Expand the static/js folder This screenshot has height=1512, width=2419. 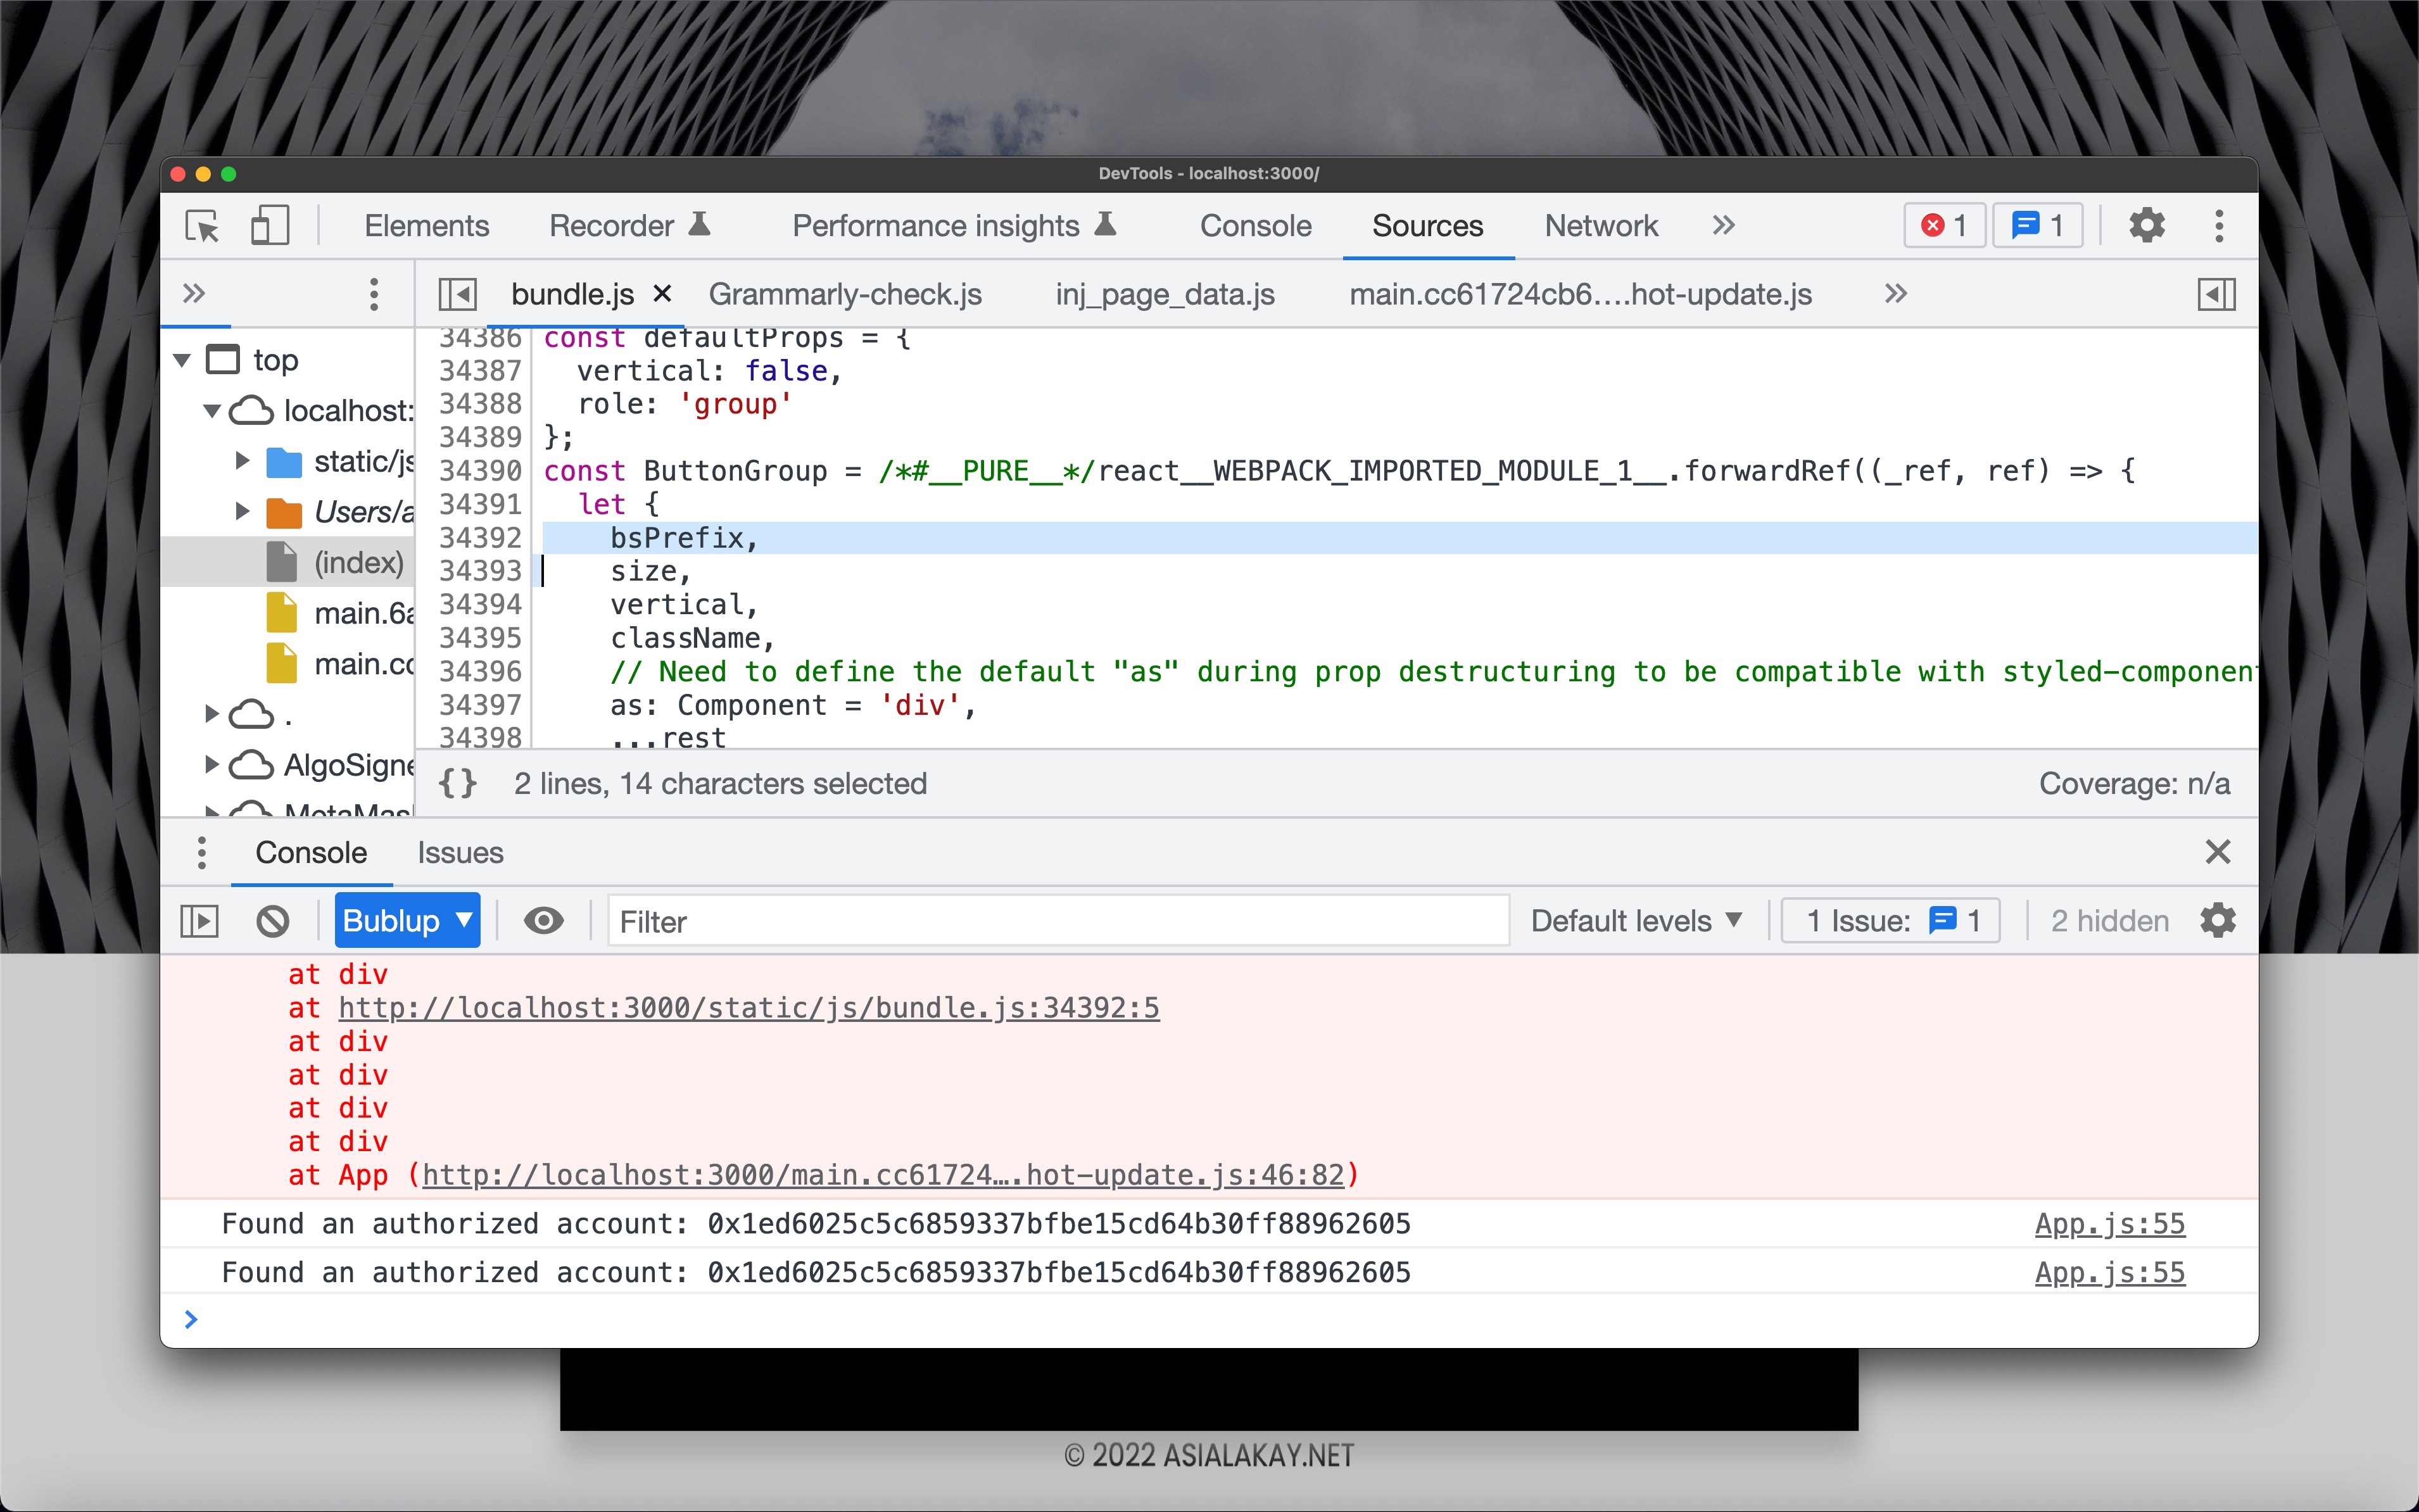click(x=243, y=461)
